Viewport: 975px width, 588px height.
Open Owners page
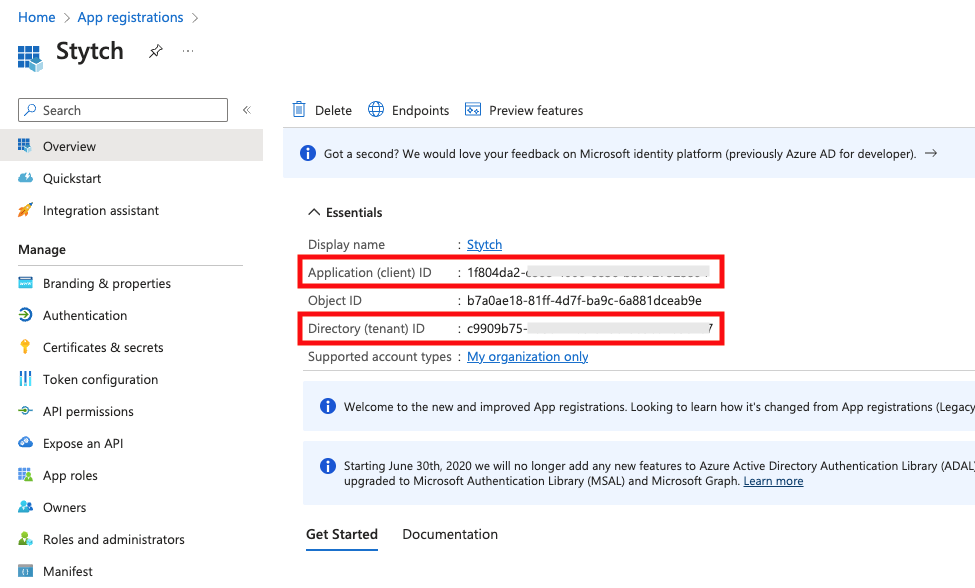tap(65, 508)
